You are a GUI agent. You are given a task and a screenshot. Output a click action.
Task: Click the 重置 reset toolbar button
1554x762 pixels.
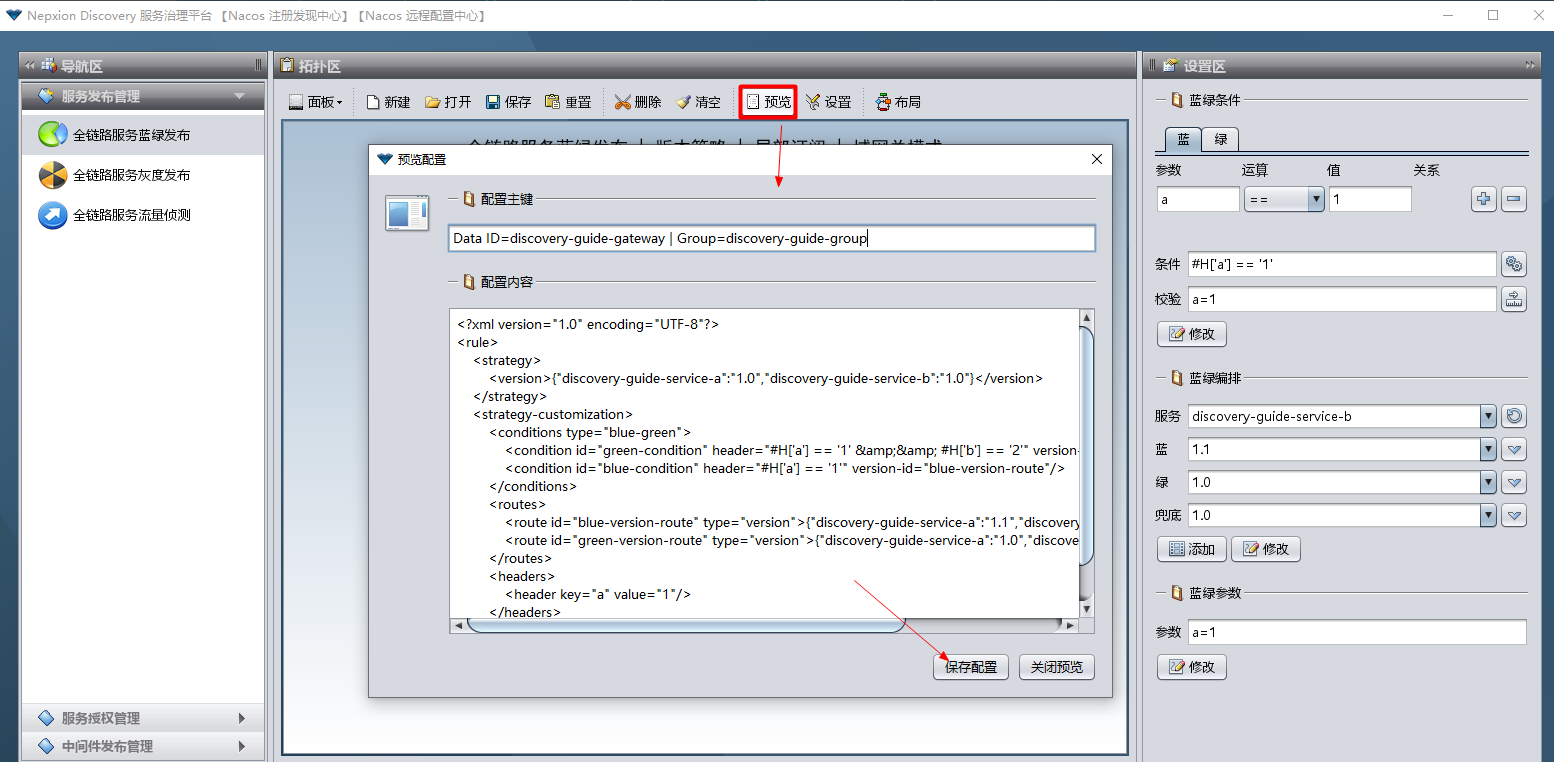tap(568, 102)
